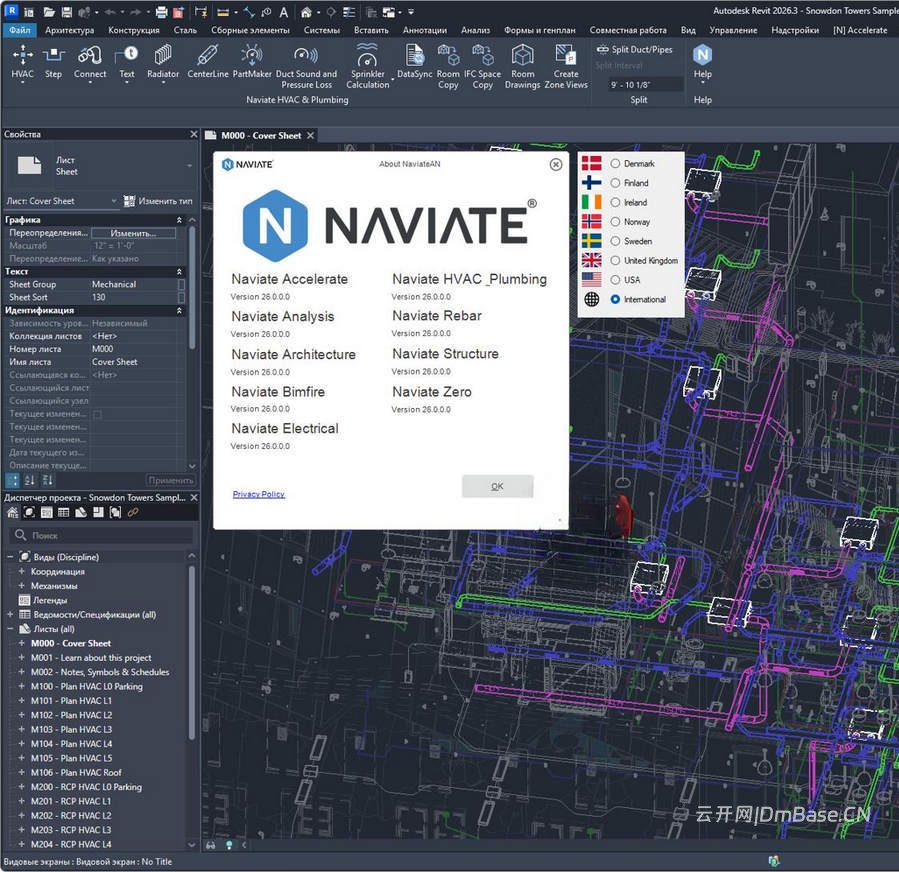Expand the Координация tree node
The image size is (899, 872).
[21, 571]
